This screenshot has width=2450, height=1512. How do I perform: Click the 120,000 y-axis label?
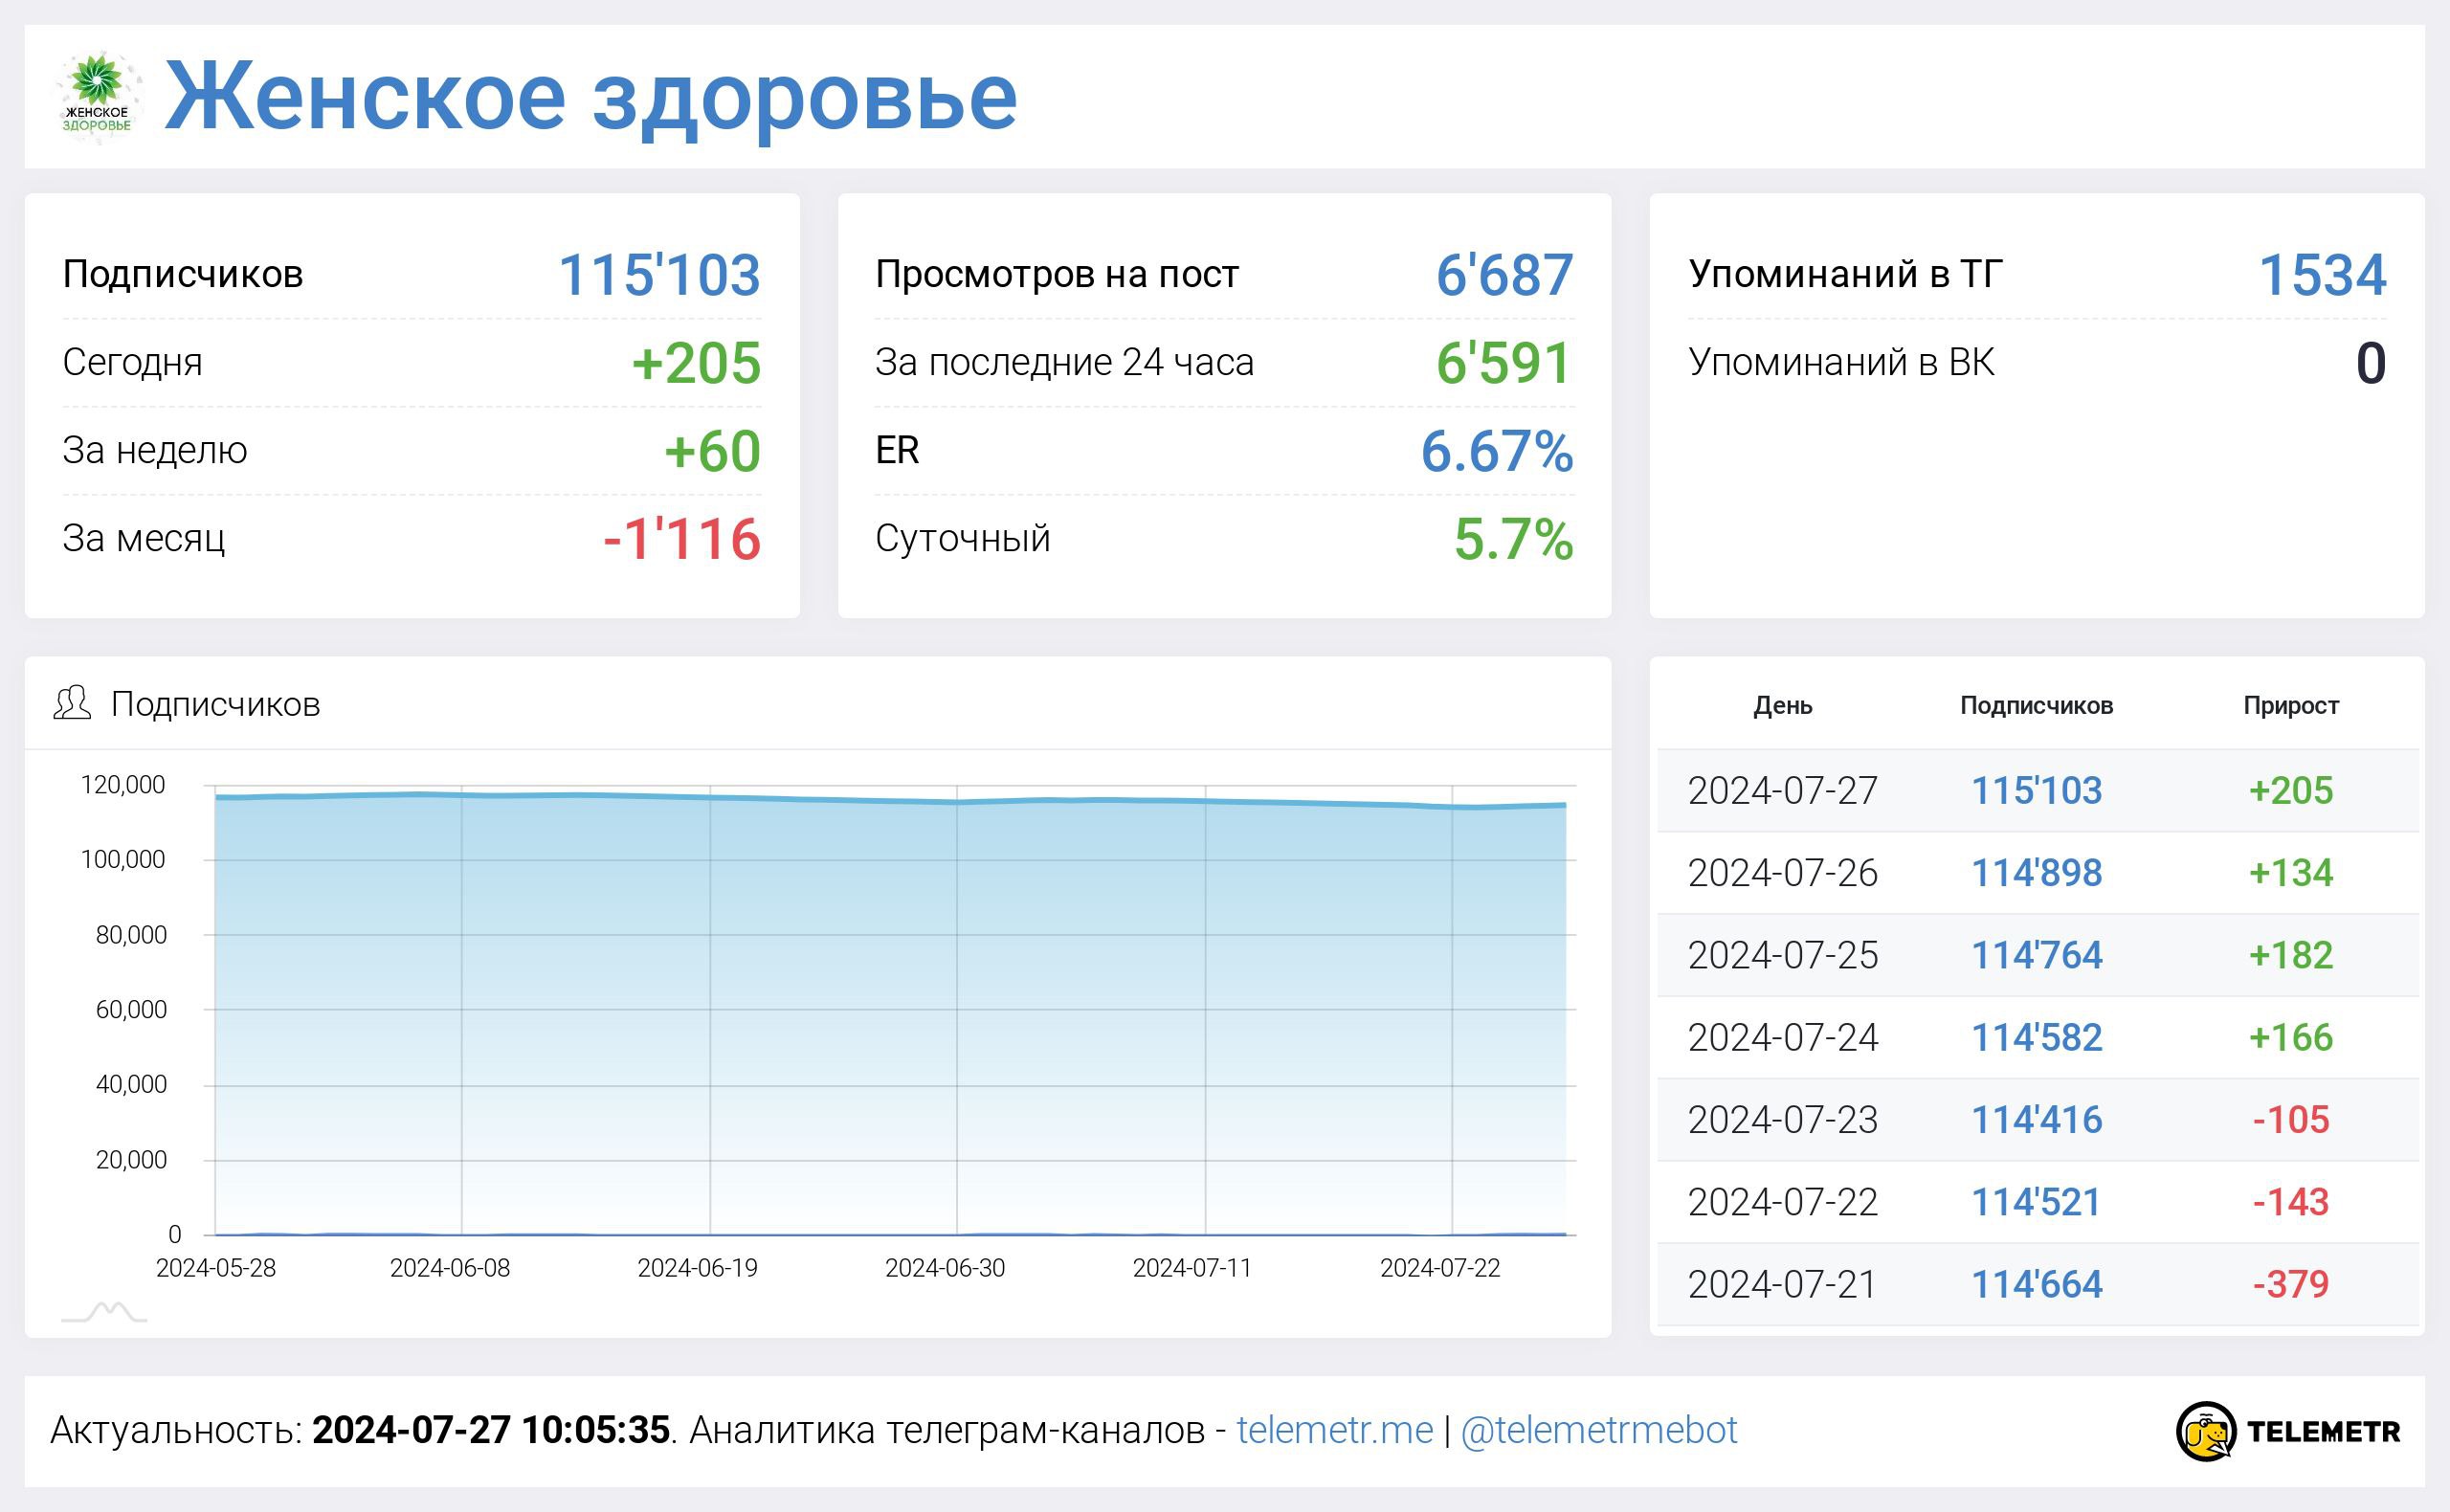123,785
